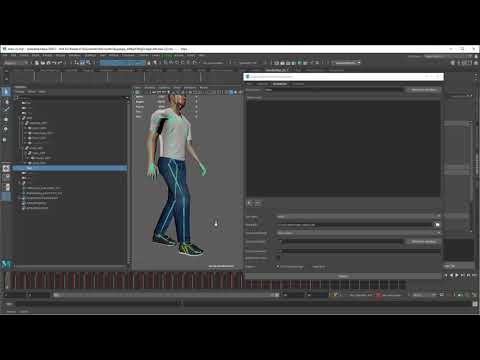
Task: Switch to the fourth tab in dialog
Action: click(298, 84)
